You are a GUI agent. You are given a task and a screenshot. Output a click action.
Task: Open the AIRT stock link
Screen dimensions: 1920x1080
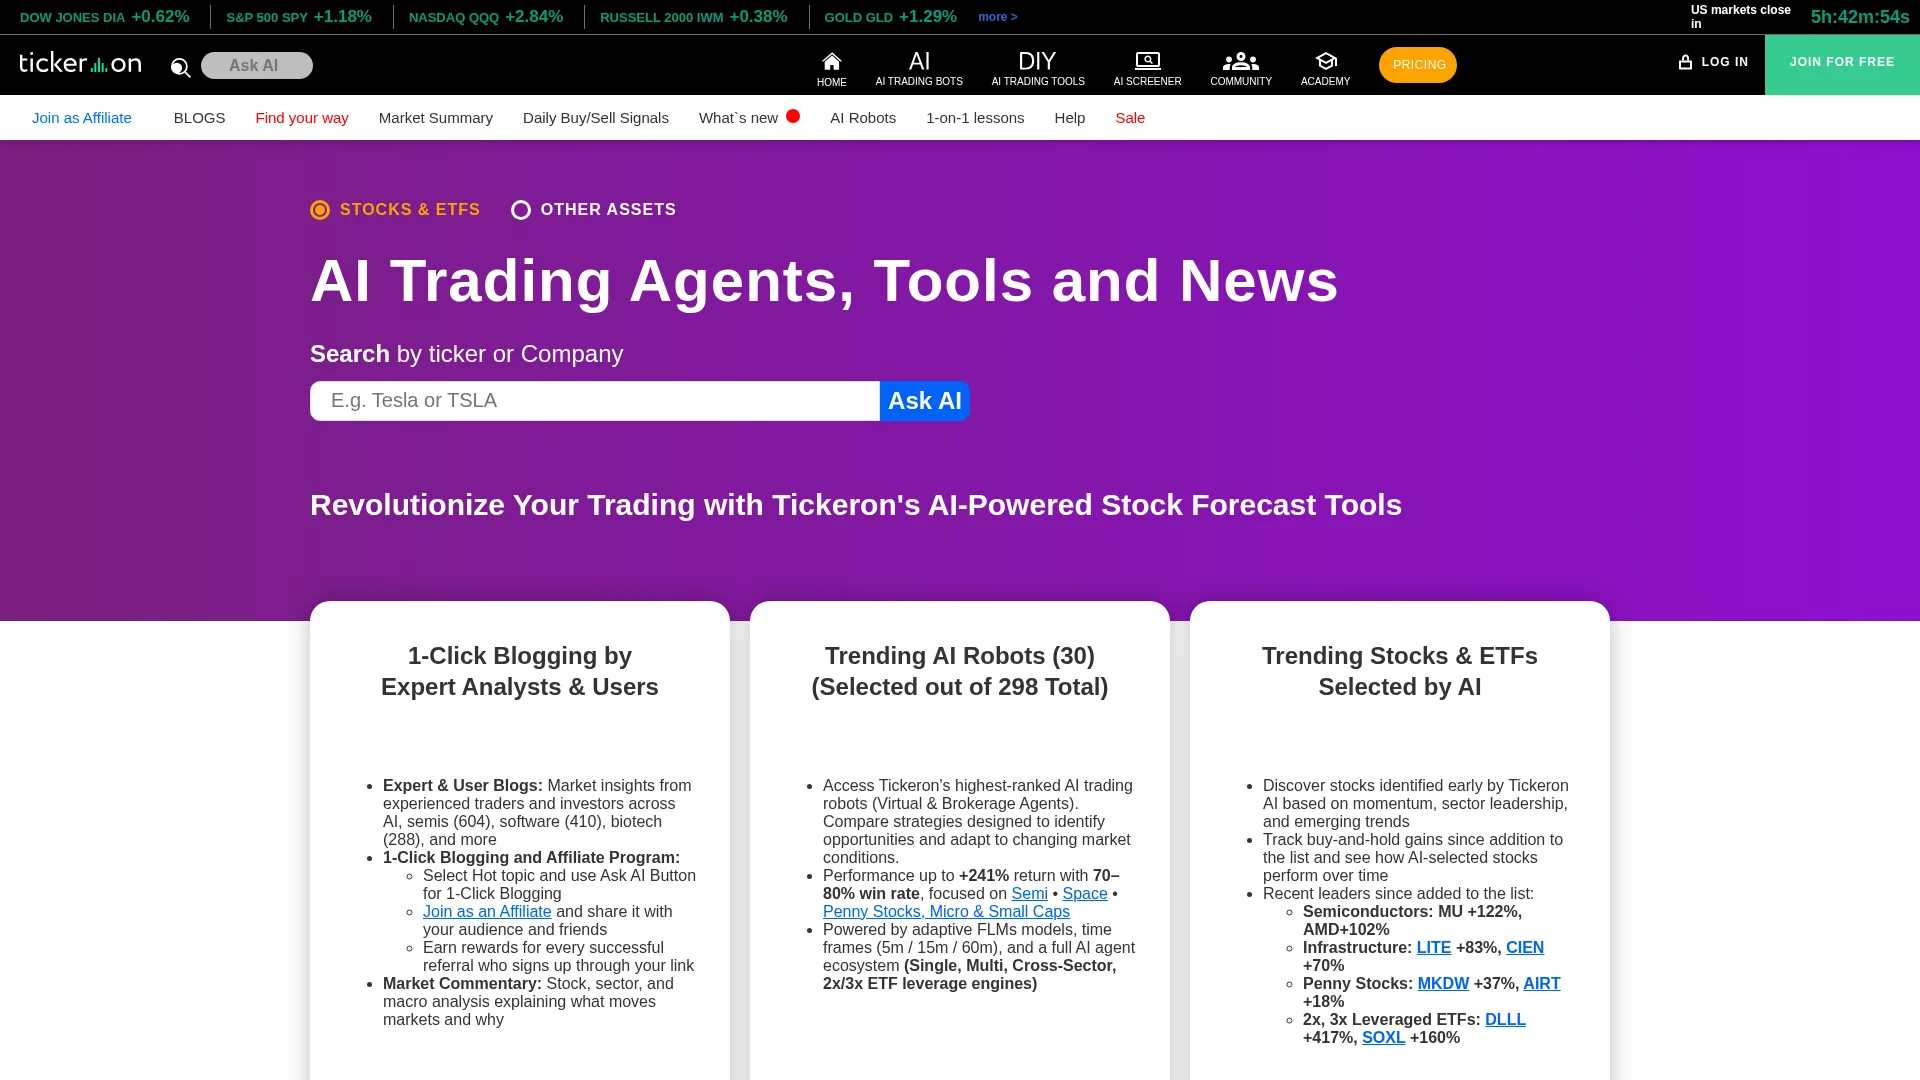click(1542, 984)
